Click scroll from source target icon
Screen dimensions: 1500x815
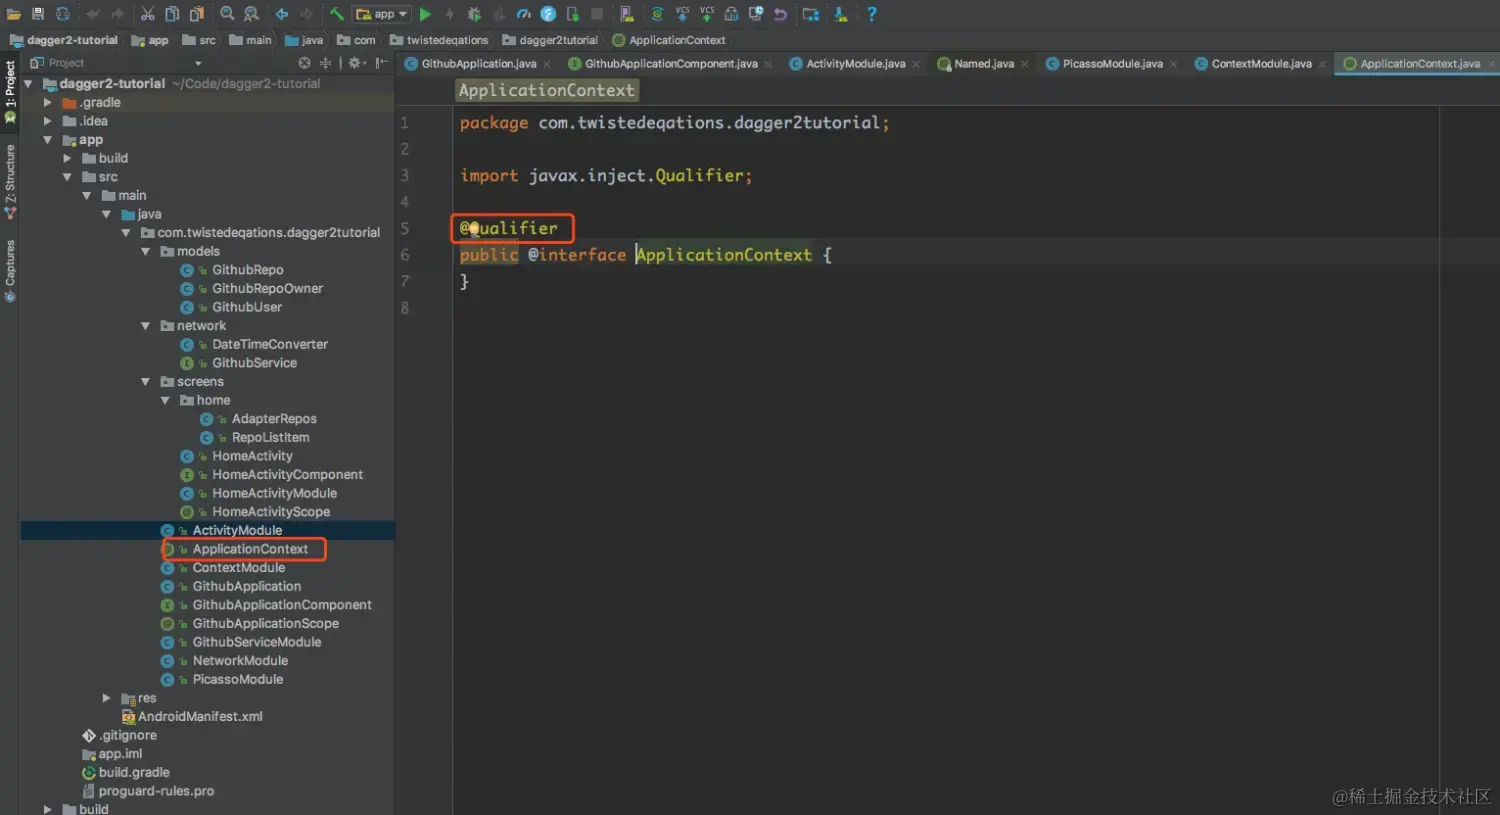pos(304,63)
